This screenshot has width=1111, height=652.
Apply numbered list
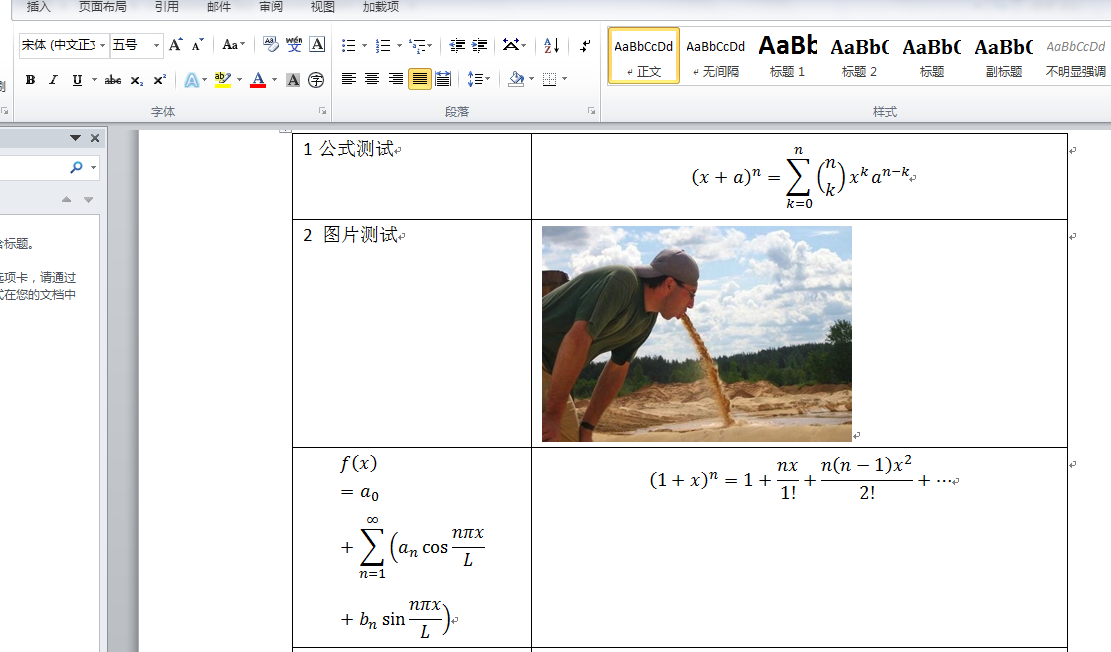(383, 46)
